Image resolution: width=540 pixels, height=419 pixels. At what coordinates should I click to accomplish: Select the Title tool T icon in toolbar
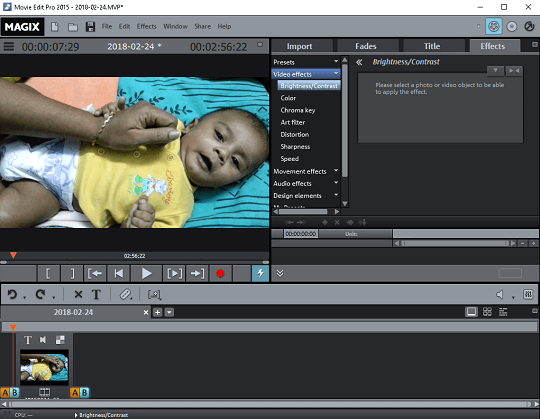[x=96, y=294]
